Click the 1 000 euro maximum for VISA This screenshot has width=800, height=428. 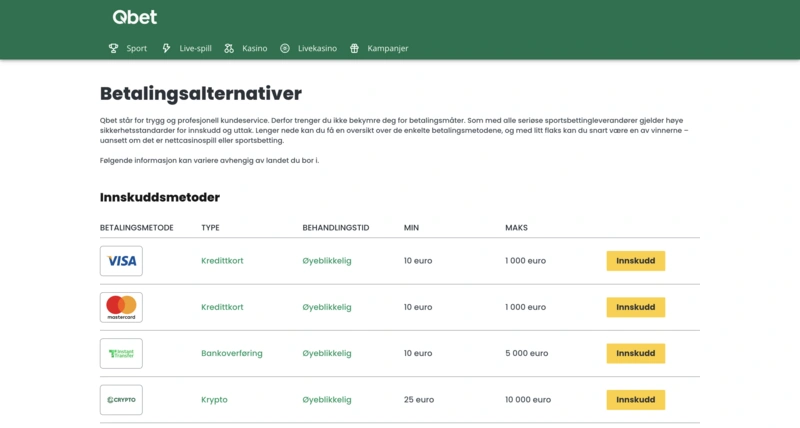click(x=526, y=261)
